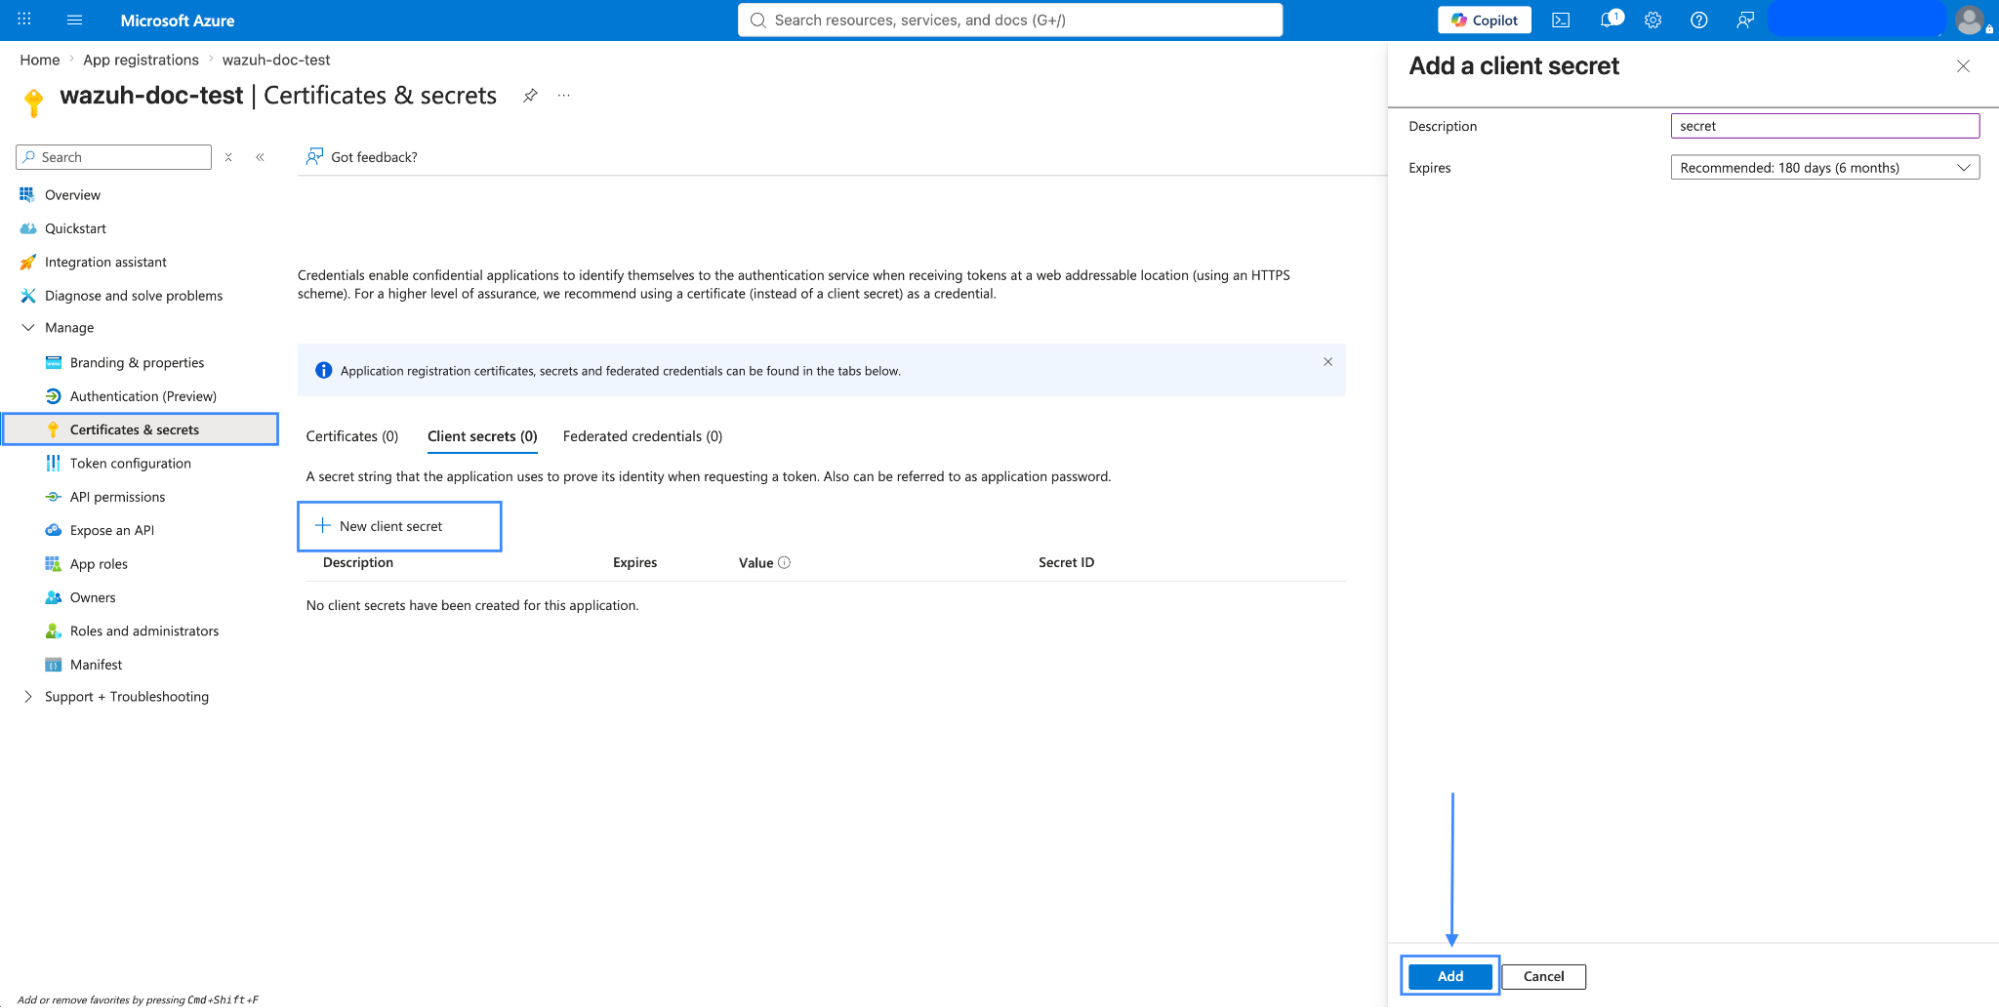Image resolution: width=1999 pixels, height=1008 pixels.
Task: Close the Add a client secret panel
Action: point(1962,66)
